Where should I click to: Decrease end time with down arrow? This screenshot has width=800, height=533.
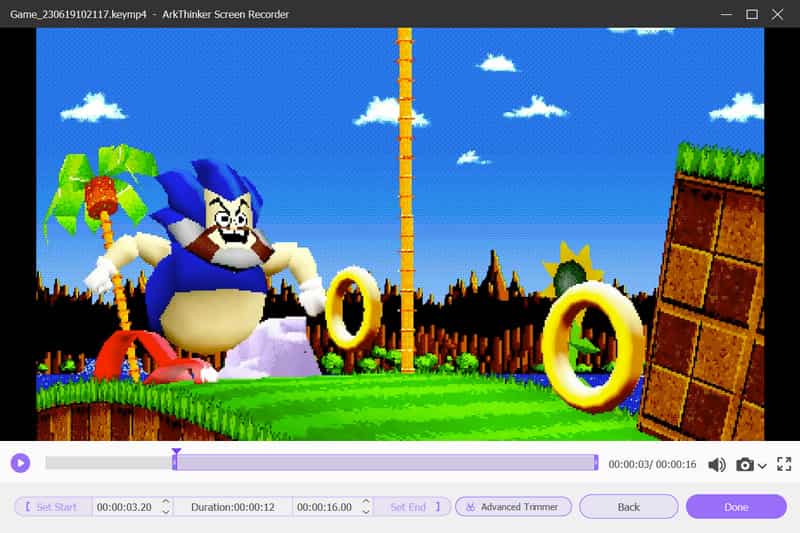(x=366, y=511)
